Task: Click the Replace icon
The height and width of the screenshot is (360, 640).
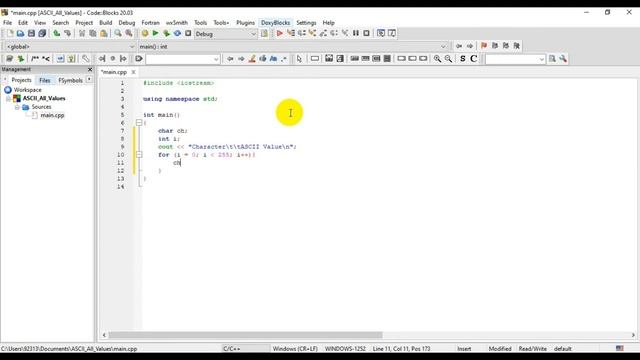Action: 129,33
